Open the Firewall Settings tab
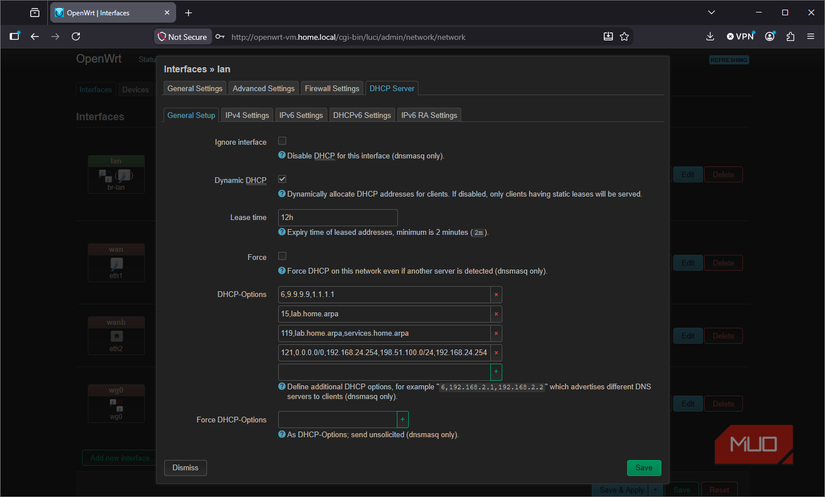 click(x=331, y=88)
